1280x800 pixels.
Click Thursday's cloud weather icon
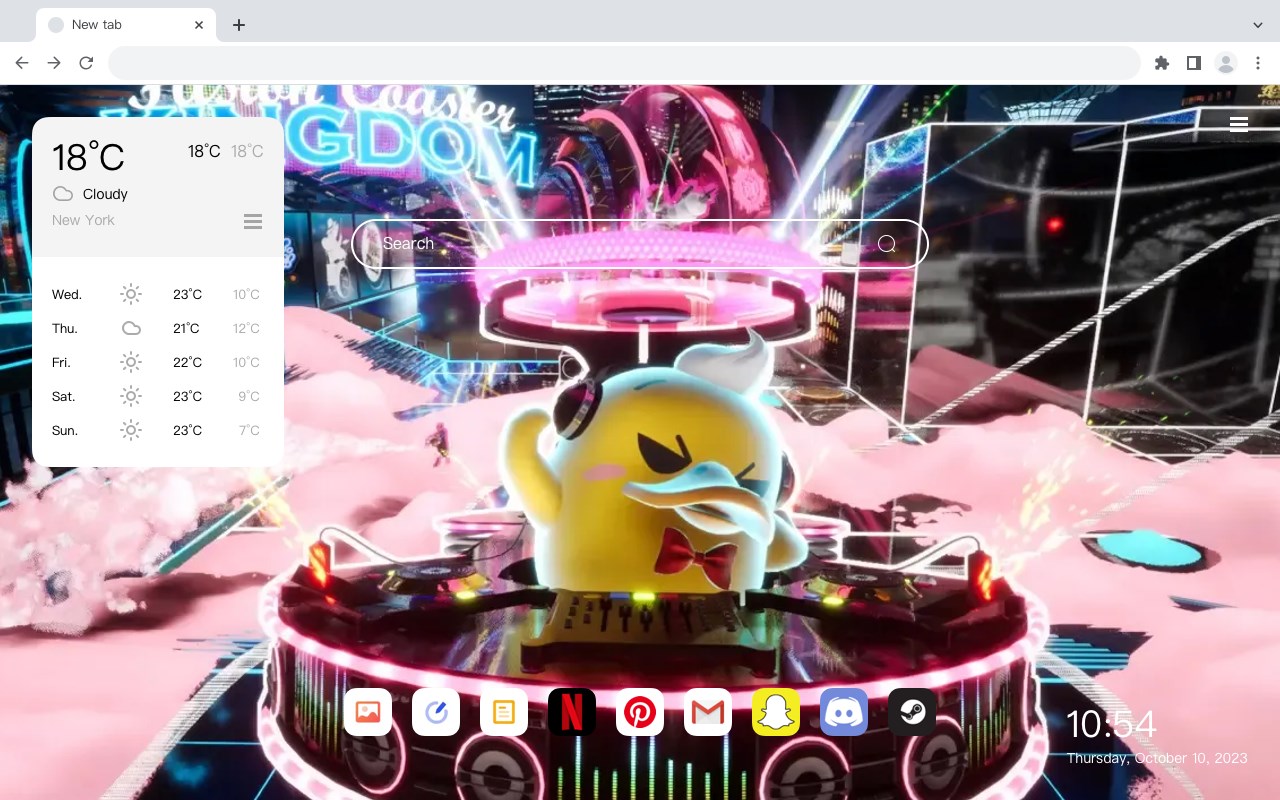pos(131,328)
